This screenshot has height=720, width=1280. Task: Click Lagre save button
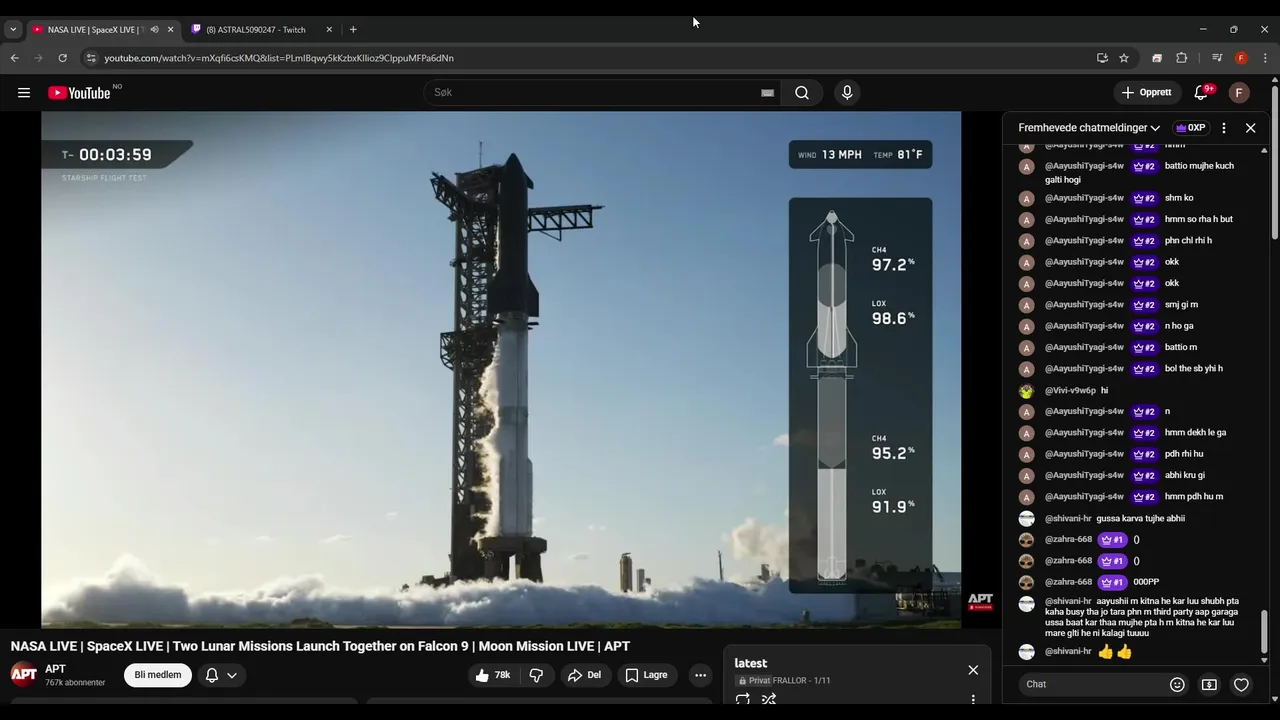647,675
